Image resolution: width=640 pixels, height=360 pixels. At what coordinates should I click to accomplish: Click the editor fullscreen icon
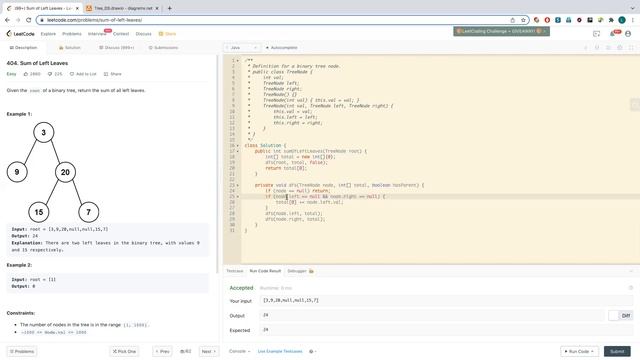(631, 48)
